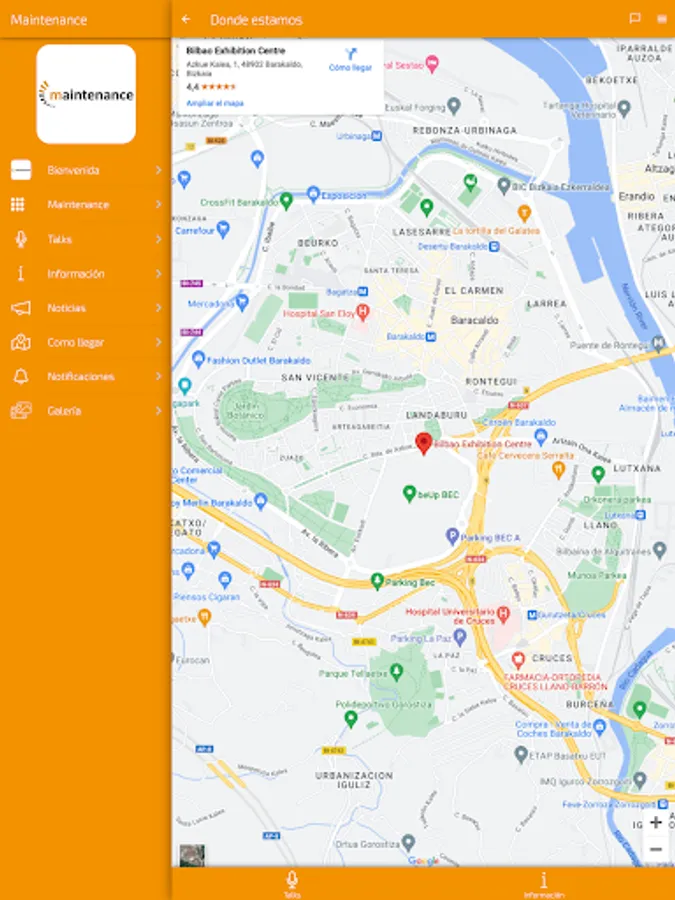Image resolution: width=675 pixels, height=900 pixels.
Task: Go back using the header arrow
Action: pos(186,19)
